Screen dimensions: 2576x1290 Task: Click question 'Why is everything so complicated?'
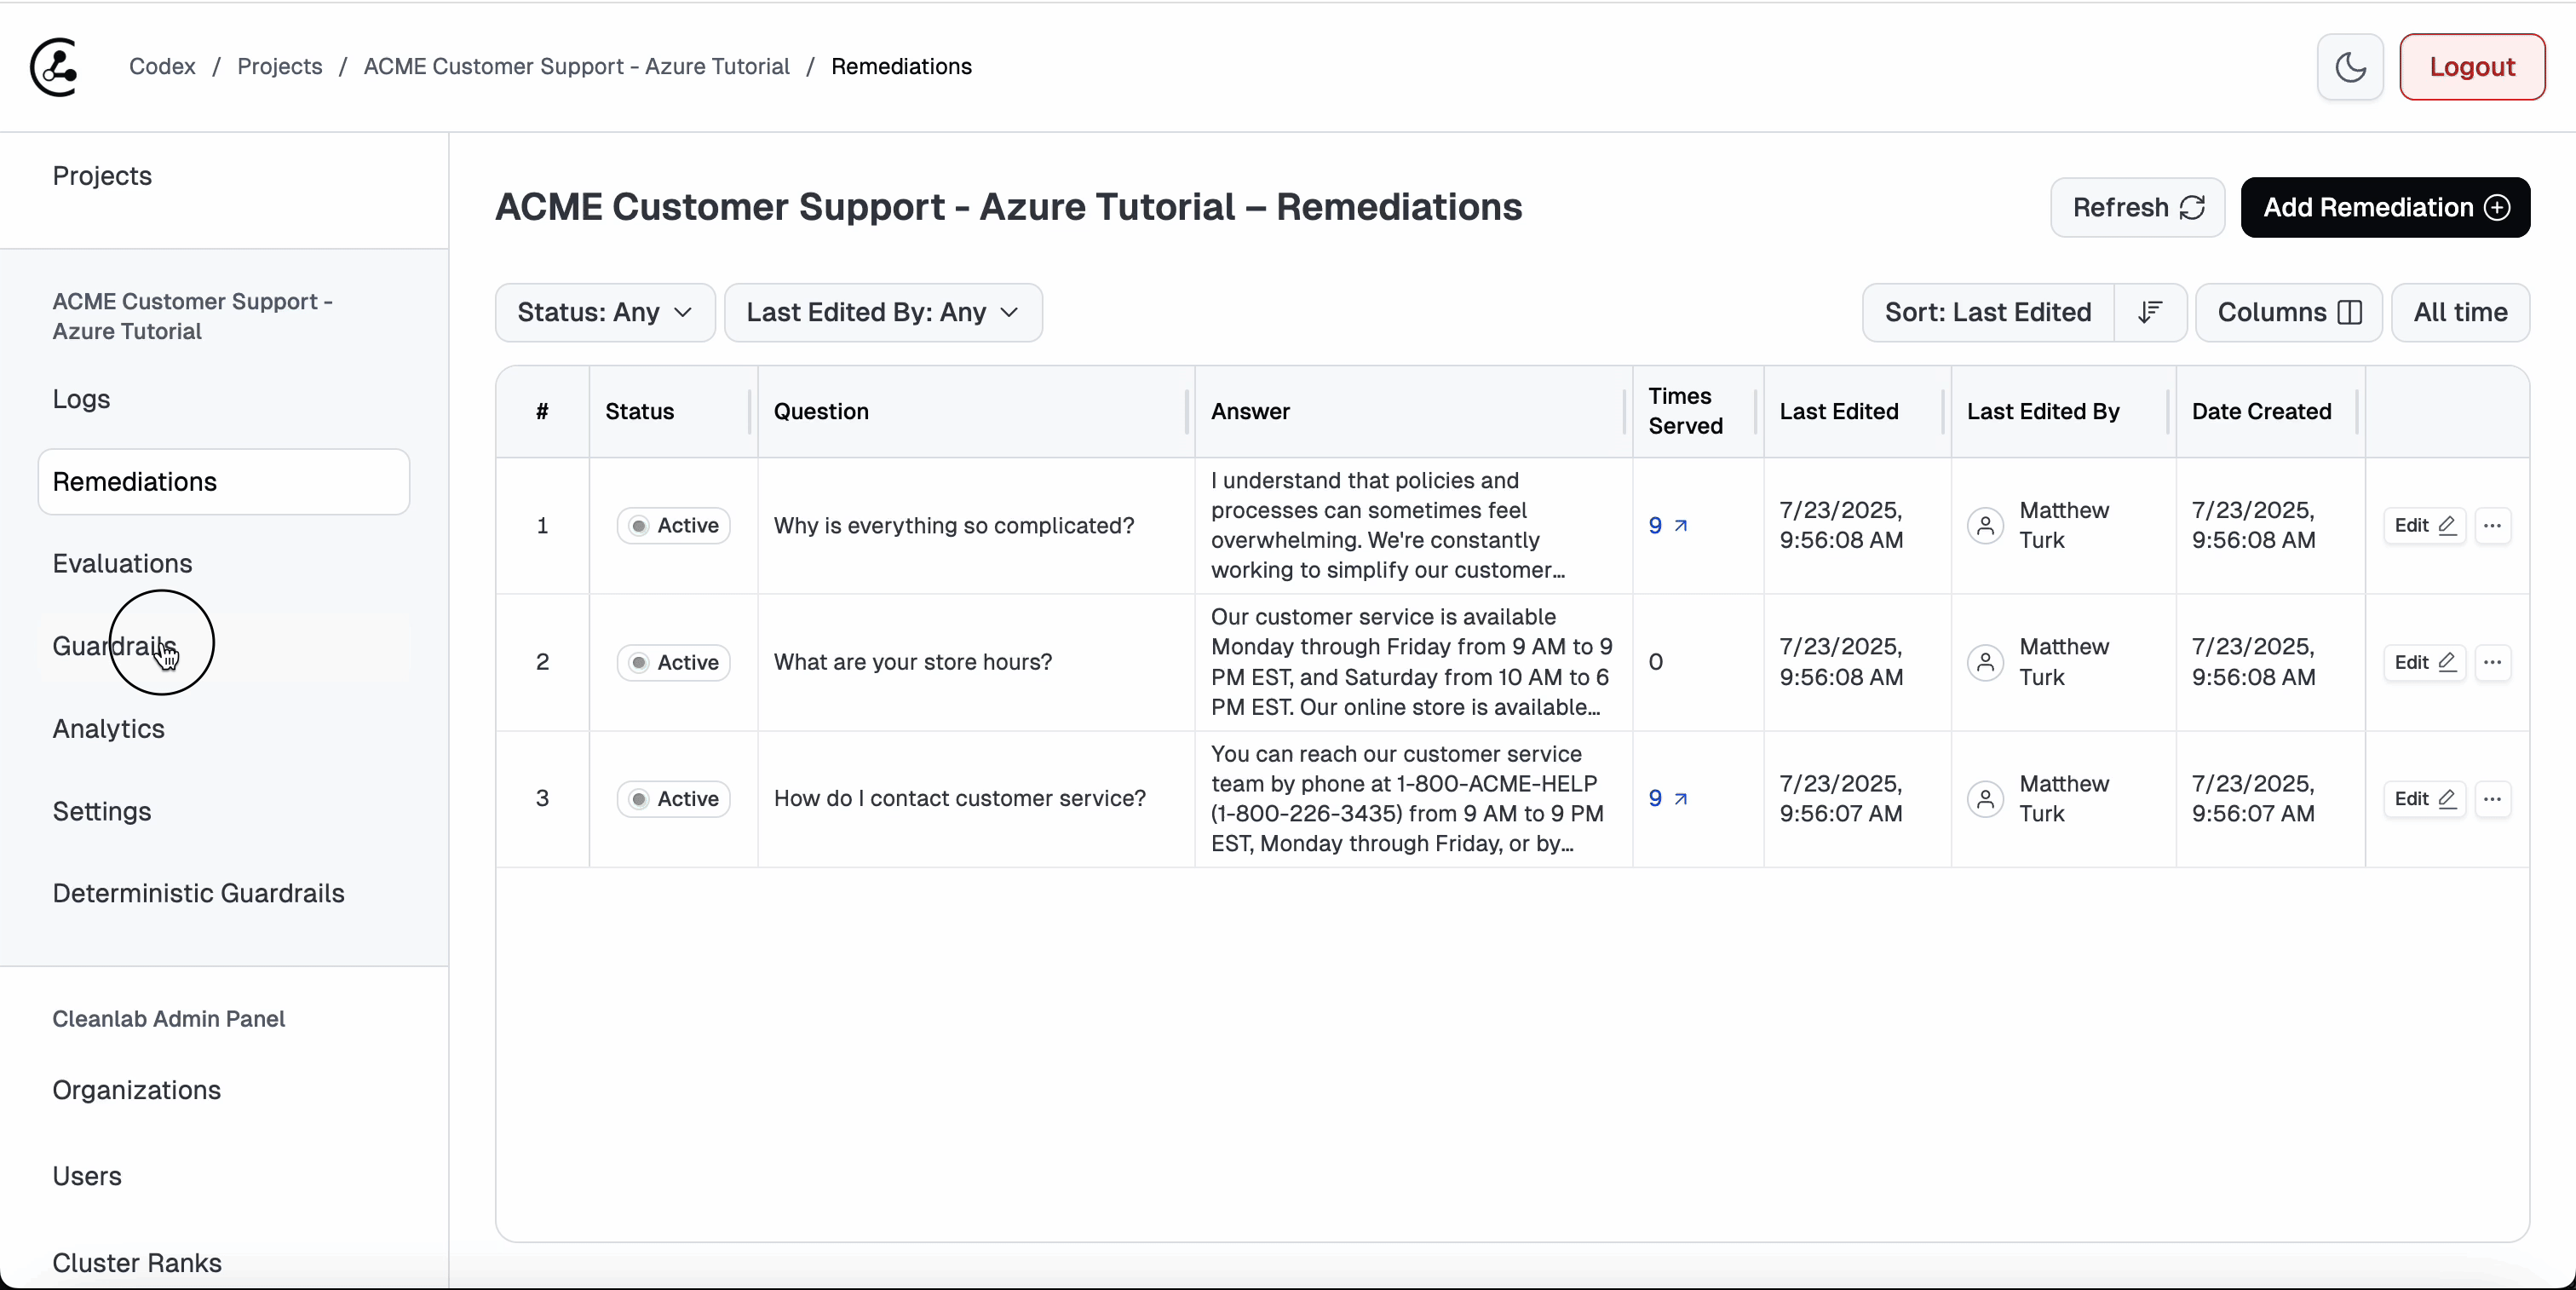[x=954, y=526]
